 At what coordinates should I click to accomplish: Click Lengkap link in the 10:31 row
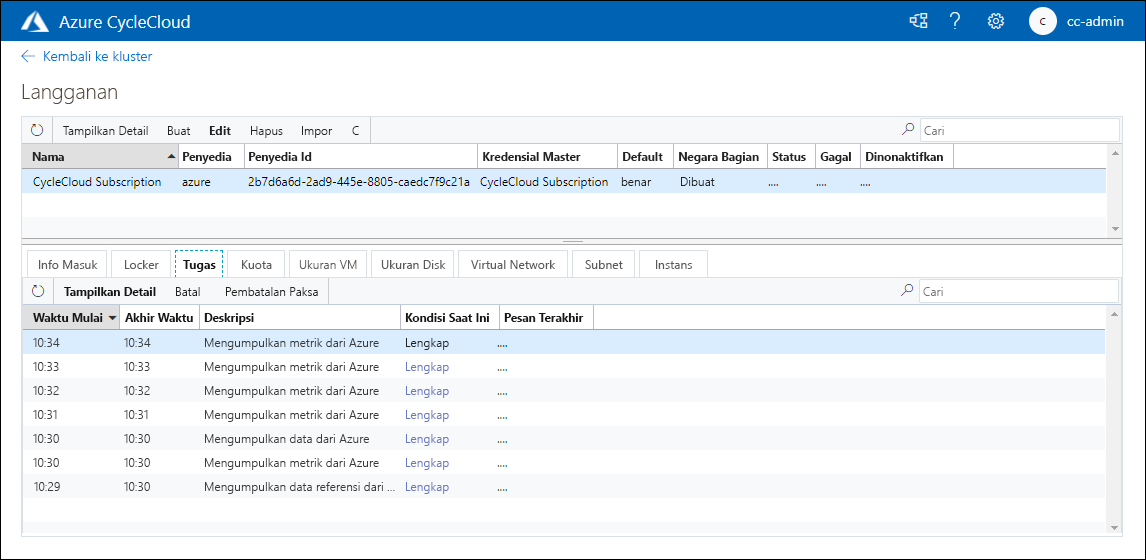coord(427,415)
